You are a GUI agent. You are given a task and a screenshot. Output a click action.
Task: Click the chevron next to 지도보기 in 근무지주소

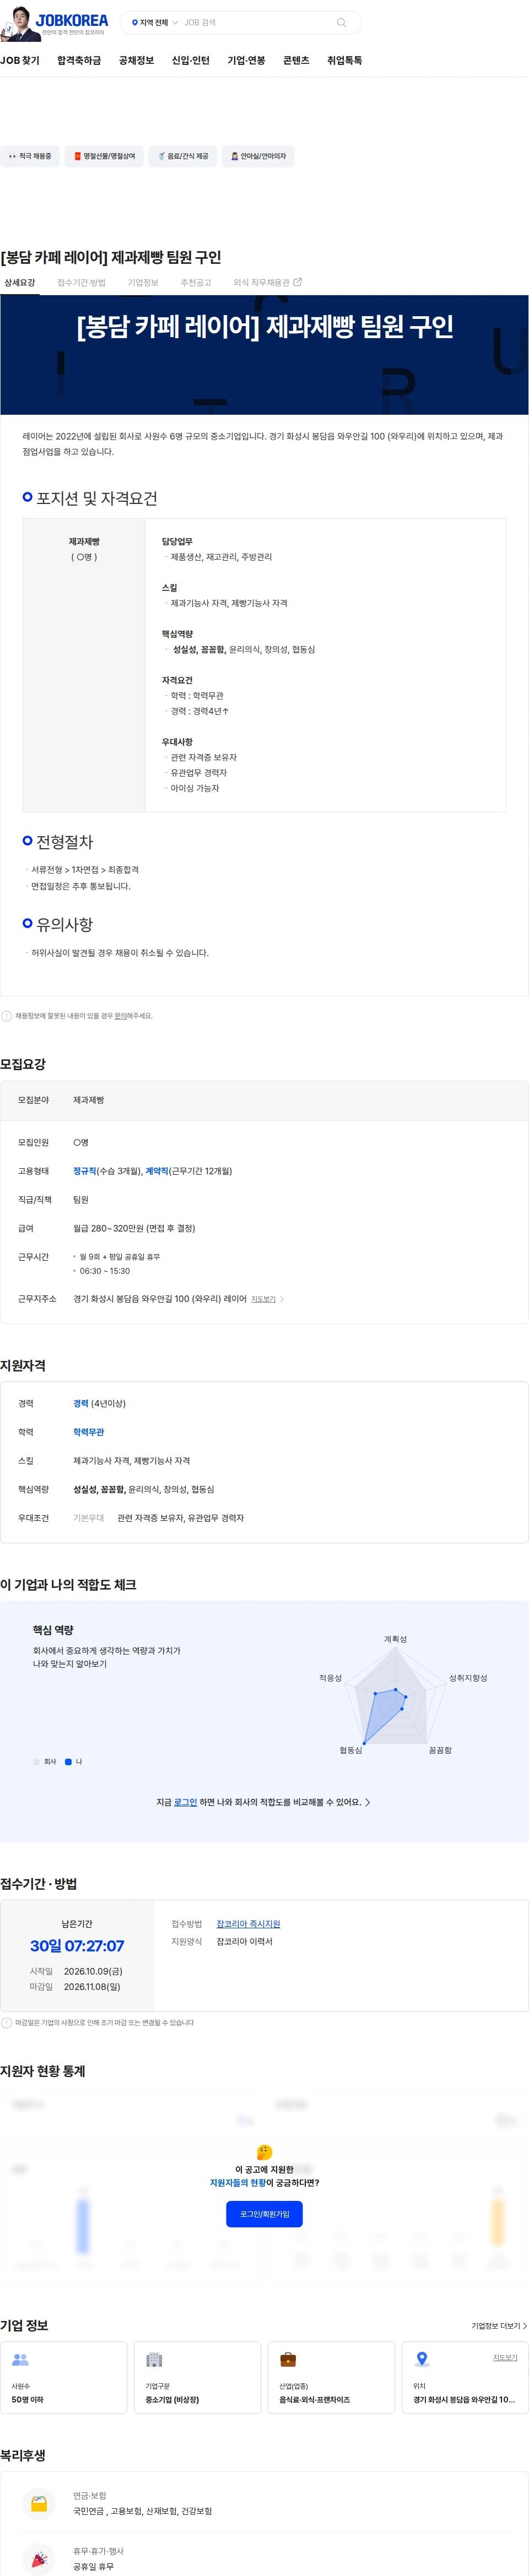coord(282,1299)
